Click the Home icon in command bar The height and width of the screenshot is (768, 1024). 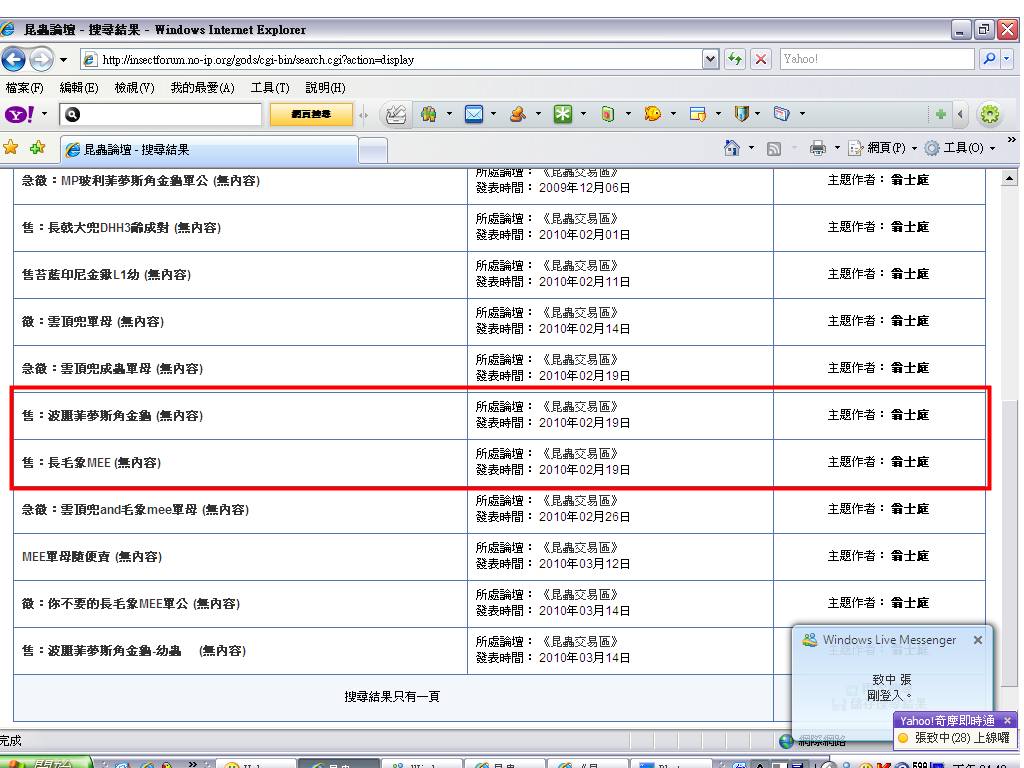pyautogui.click(x=732, y=148)
